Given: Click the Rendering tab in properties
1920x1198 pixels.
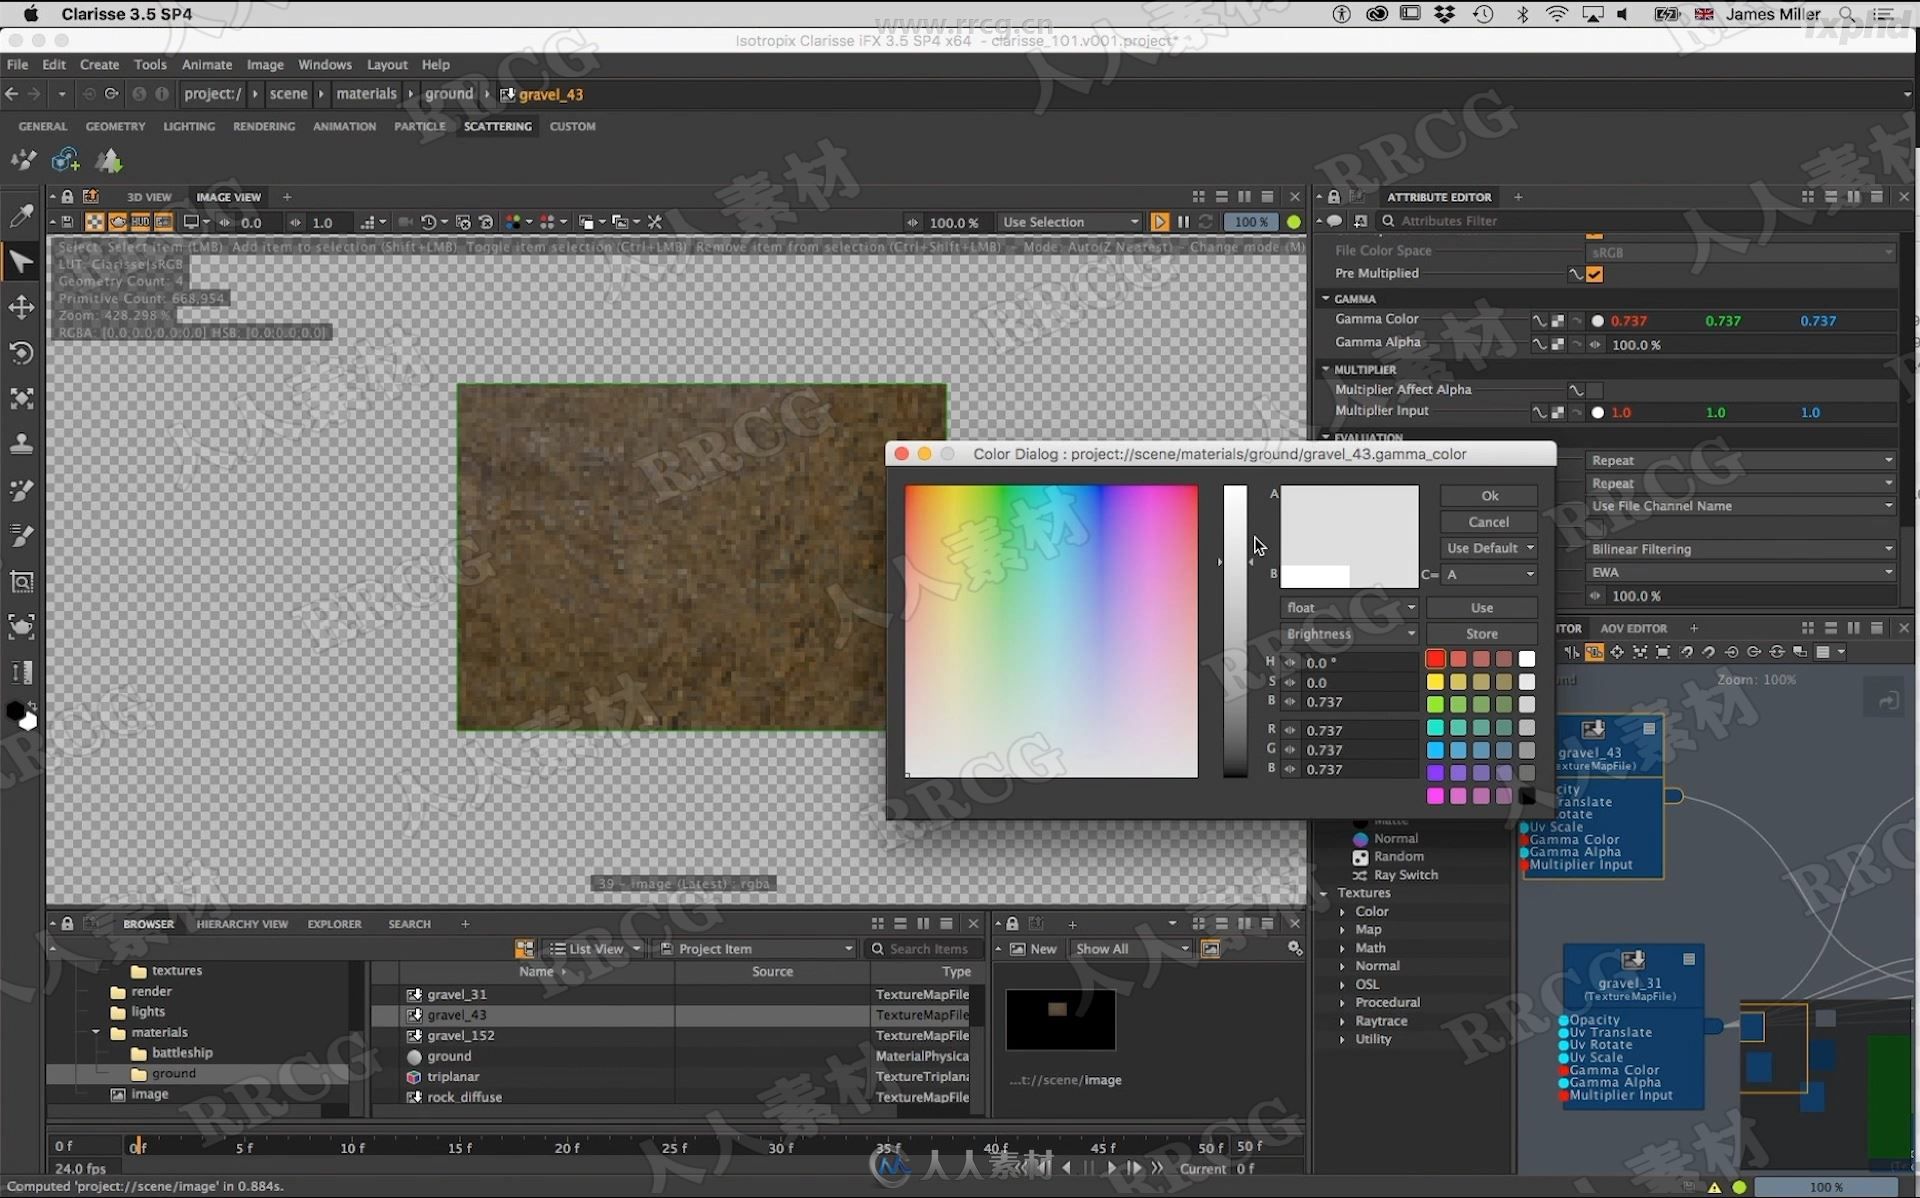Looking at the screenshot, I should click(x=264, y=126).
